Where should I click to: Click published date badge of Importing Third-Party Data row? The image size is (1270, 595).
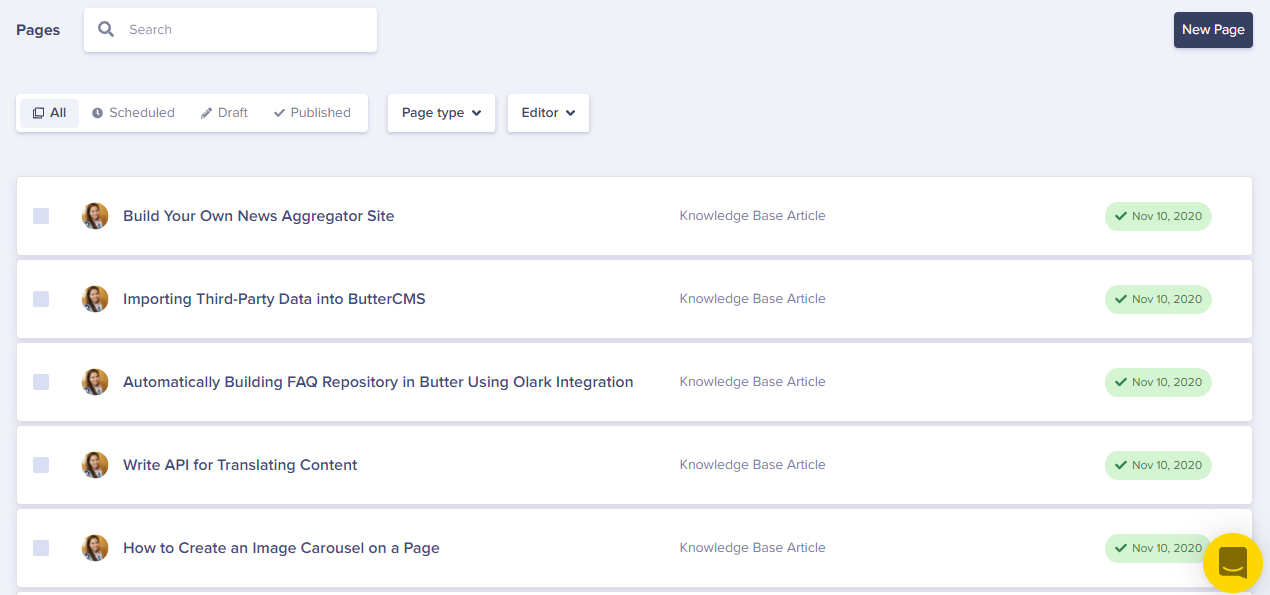click(x=1158, y=299)
